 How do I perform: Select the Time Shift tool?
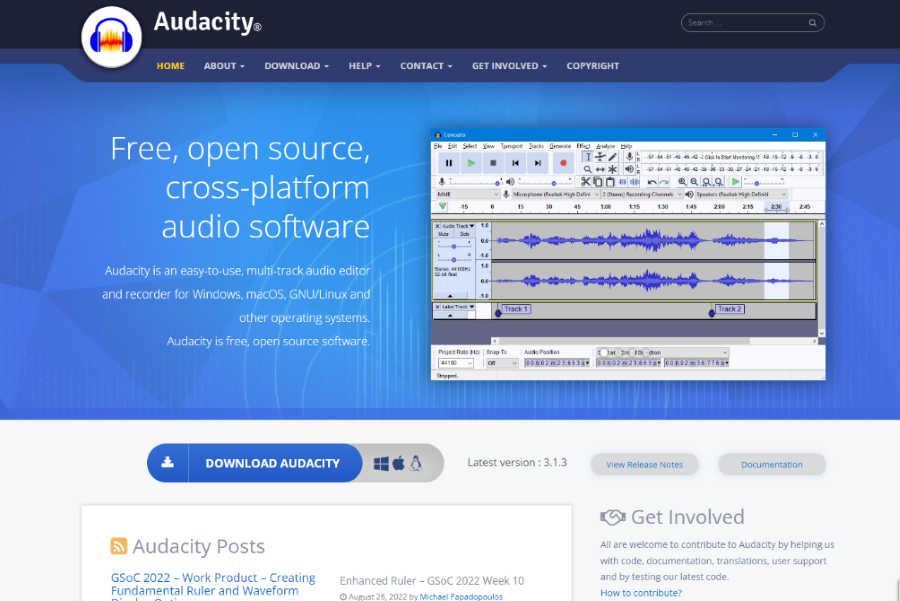tap(600, 169)
